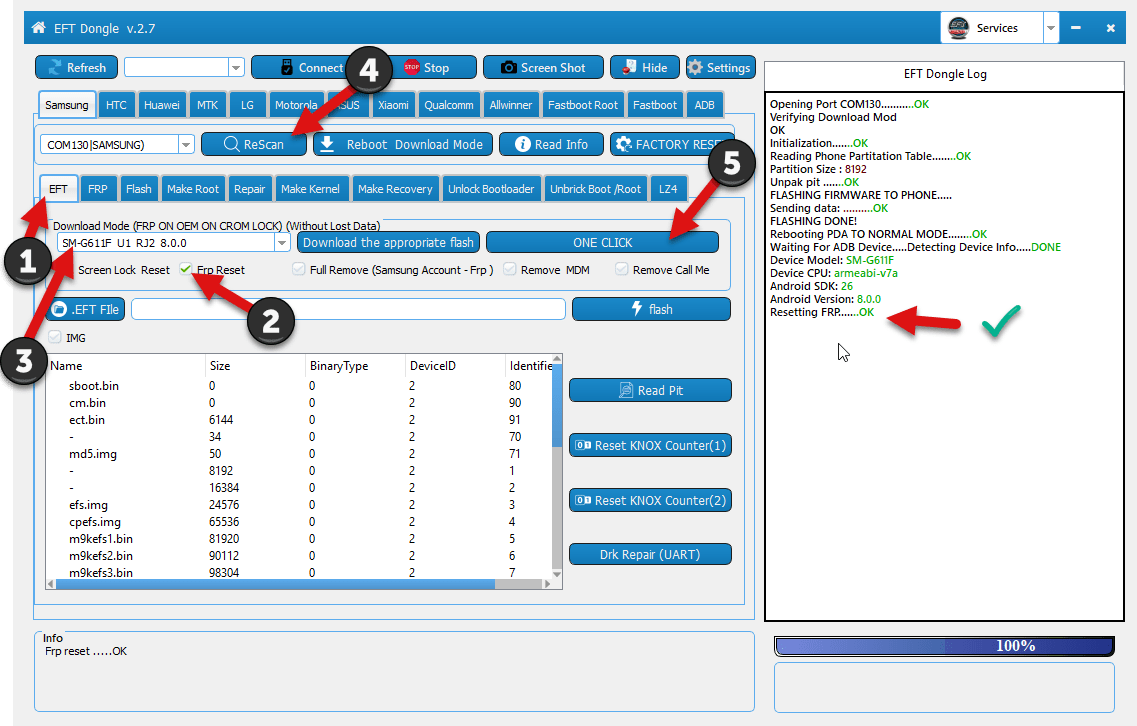1137x726 pixels.
Task: Open the .EFT File browser
Action: point(86,309)
